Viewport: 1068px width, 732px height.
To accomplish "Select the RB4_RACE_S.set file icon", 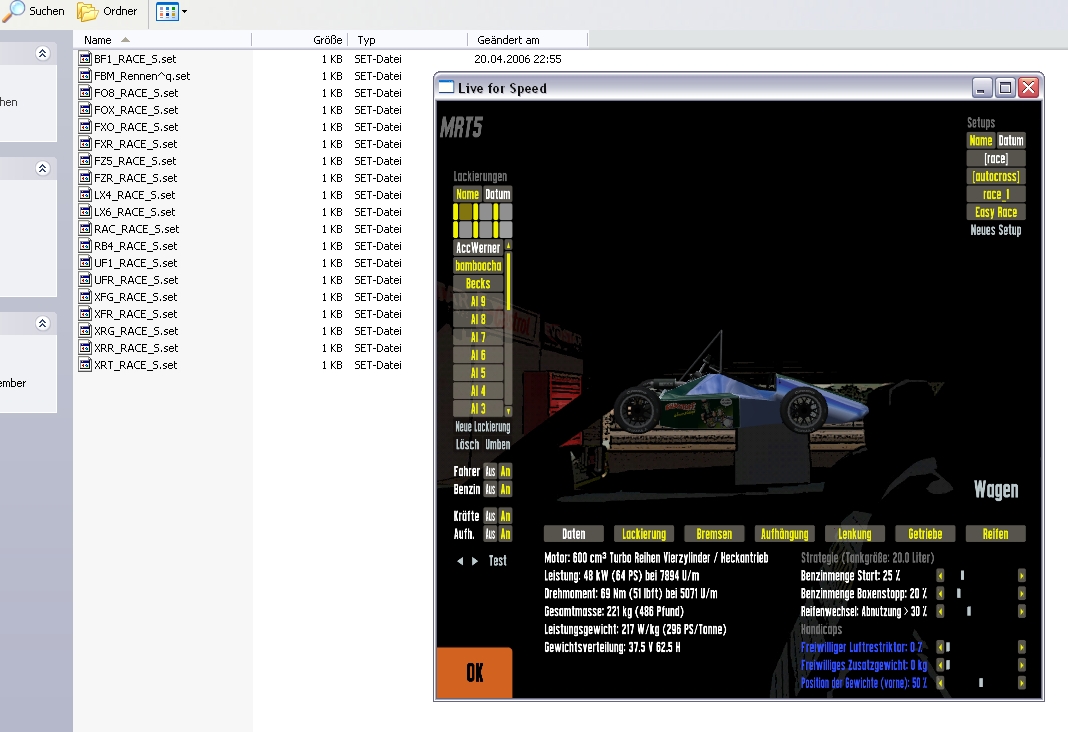I will 85,246.
